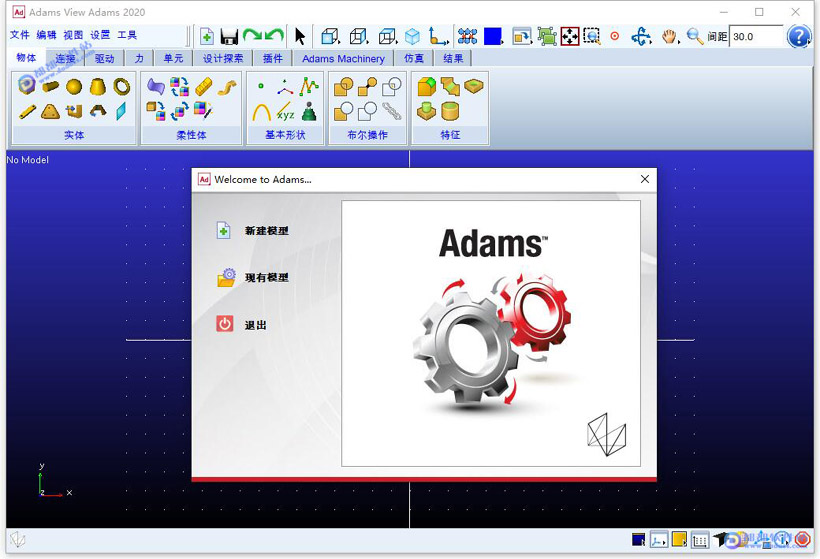Click the colorful cube with pencil icon

click(x=203, y=110)
